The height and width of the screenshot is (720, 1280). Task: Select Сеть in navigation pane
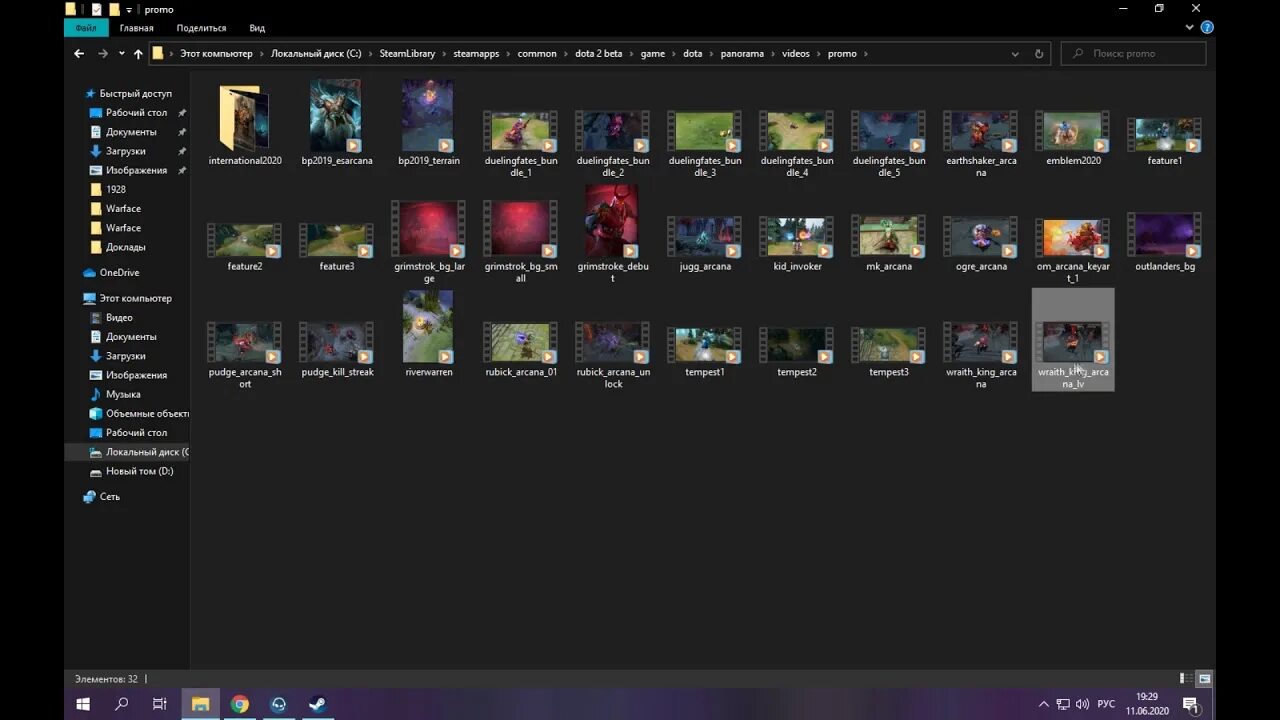[102, 496]
